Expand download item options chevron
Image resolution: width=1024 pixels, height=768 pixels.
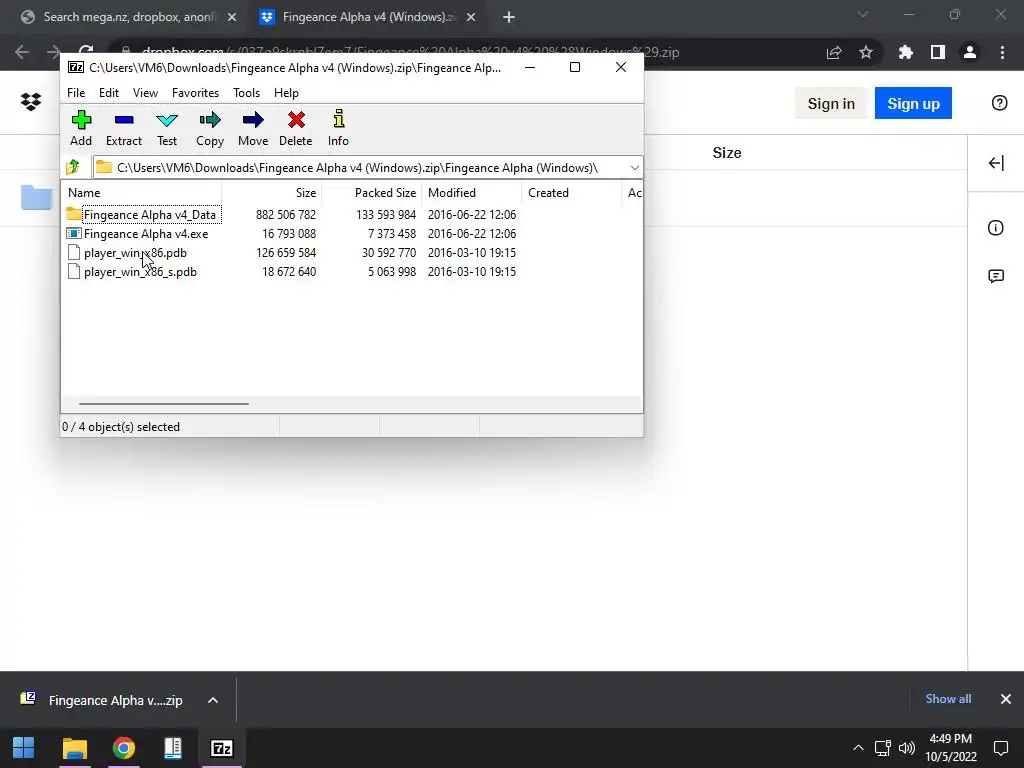click(x=213, y=700)
